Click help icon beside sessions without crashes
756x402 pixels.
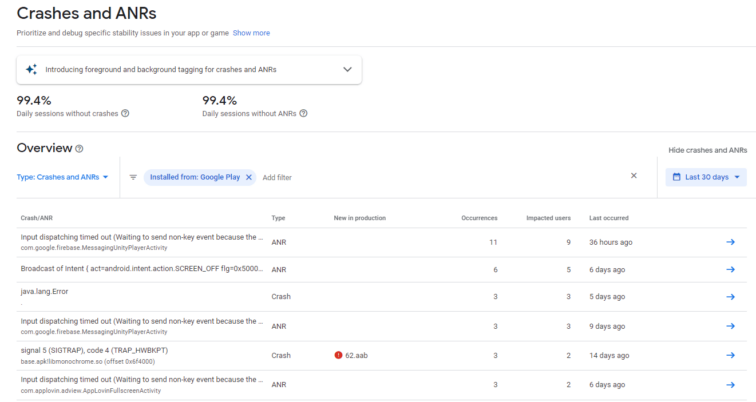[125, 113]
